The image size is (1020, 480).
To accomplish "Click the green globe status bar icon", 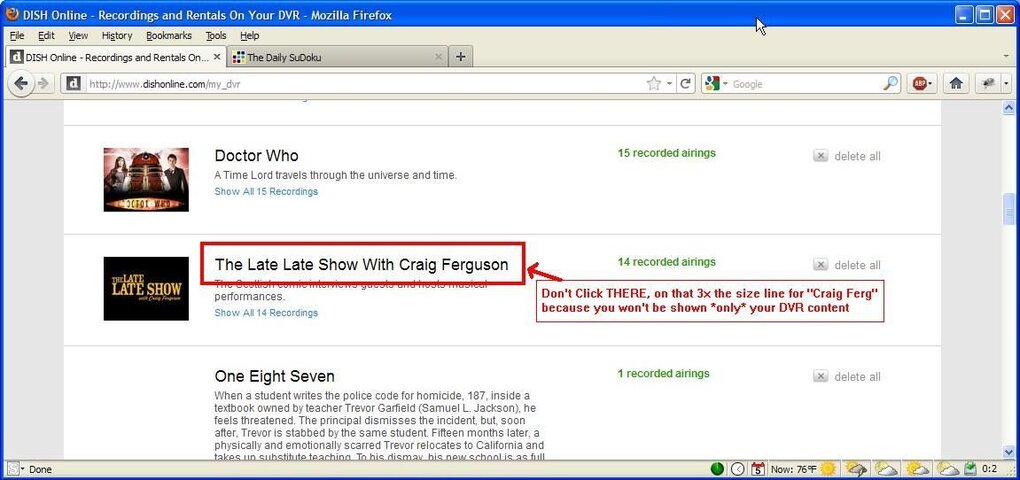I will pos(717,468).
